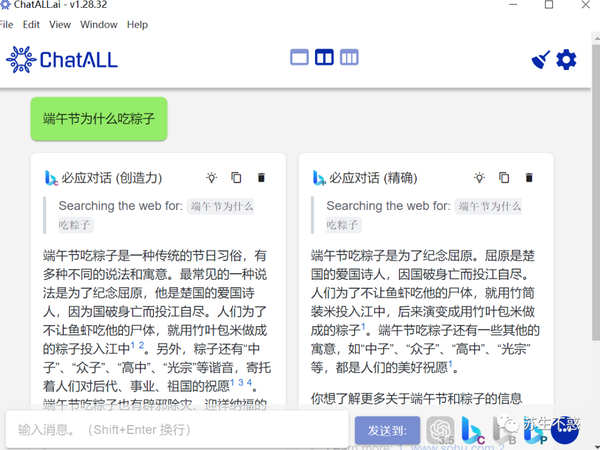This screenshot has height=450, width=600.
Task: Toggle the ChatGPT 3.5 bot
Action: pyautogui.click(x=440, y=430)
